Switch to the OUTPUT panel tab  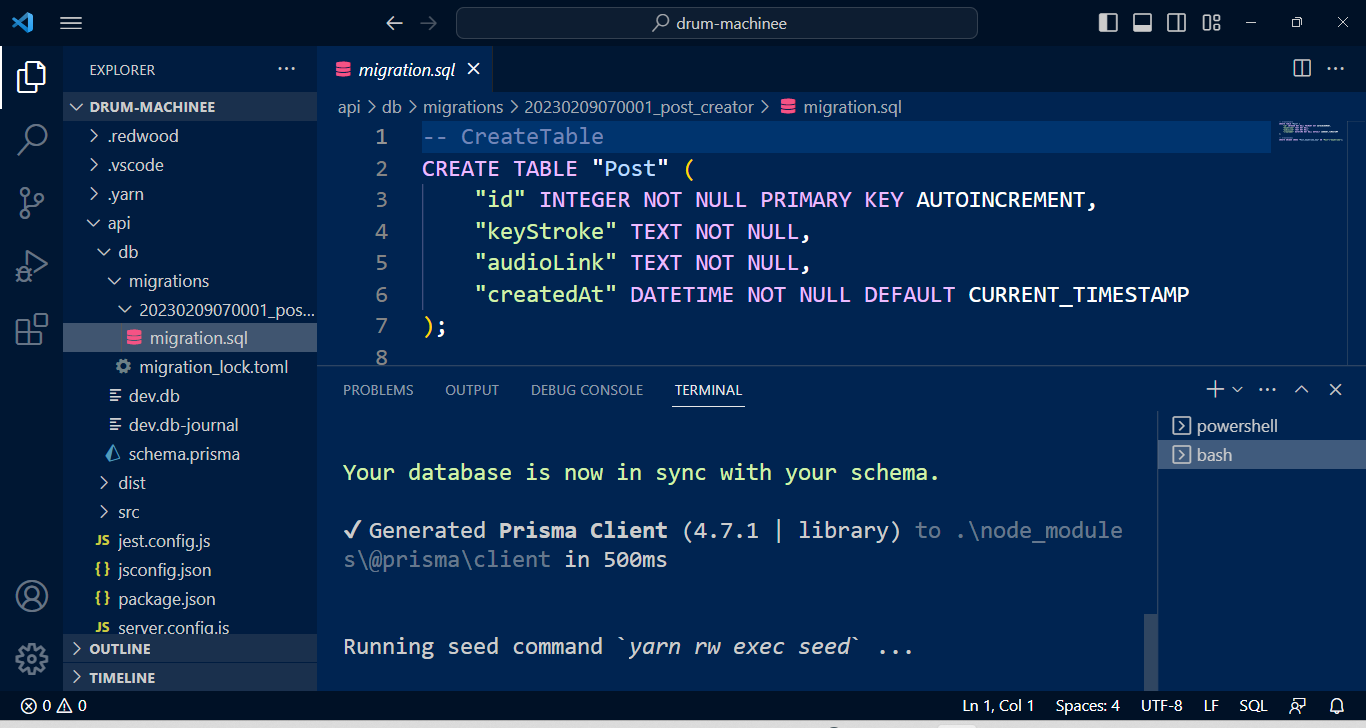(x=472, y=390)
